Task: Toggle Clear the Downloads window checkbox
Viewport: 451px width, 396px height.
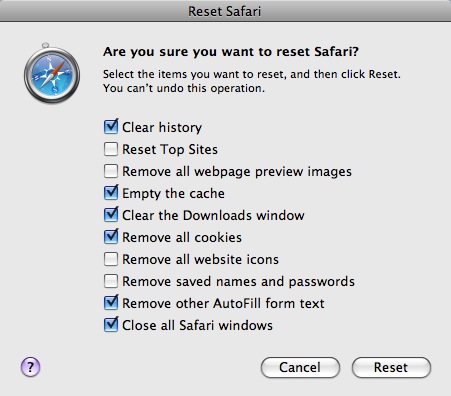Action: click(x=111, y=215)
